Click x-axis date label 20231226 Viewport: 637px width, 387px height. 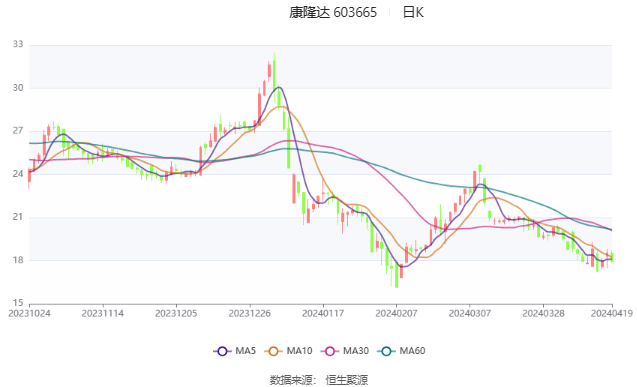tap(250, 313)
